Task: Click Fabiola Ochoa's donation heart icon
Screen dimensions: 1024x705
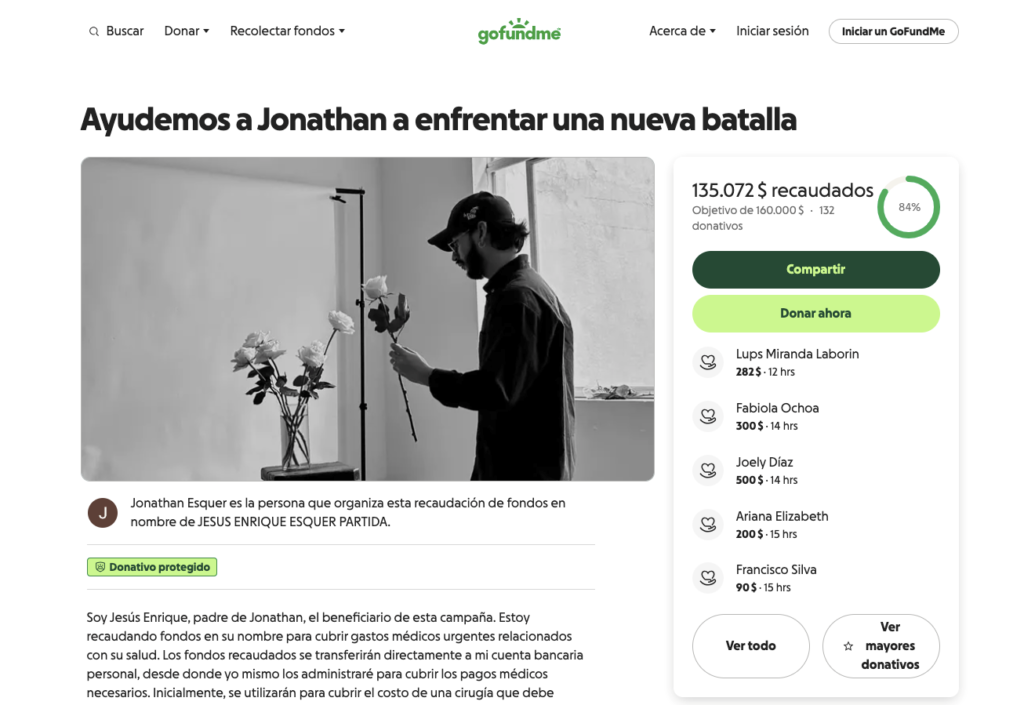Action: point(708,416)
